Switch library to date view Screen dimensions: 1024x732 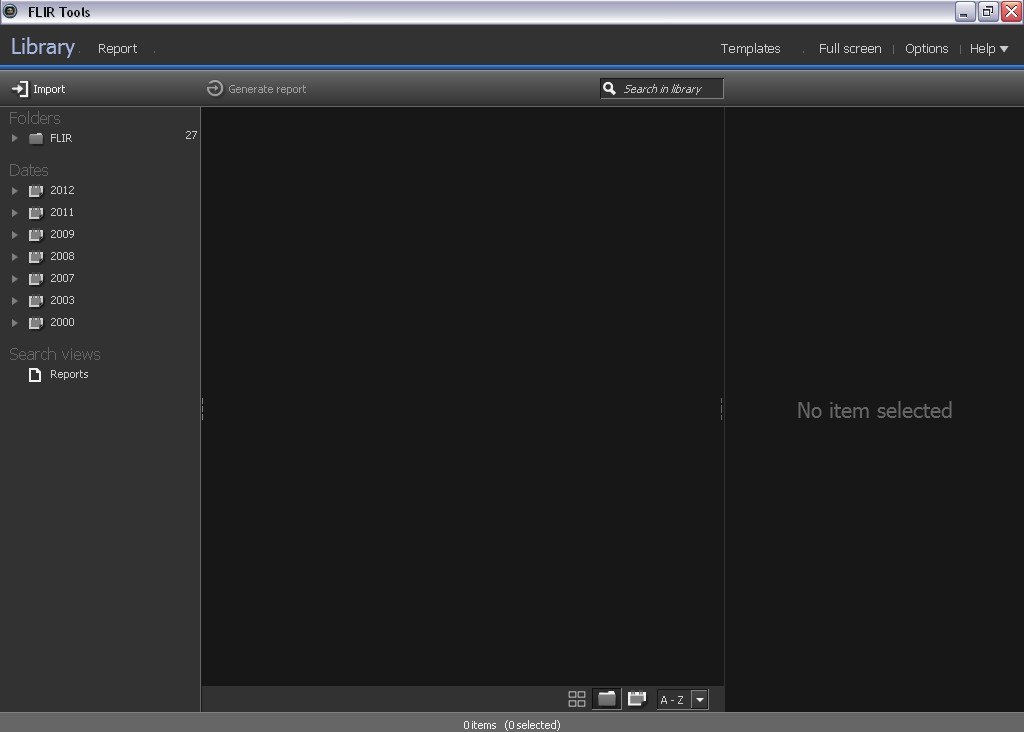pos(637,699)
